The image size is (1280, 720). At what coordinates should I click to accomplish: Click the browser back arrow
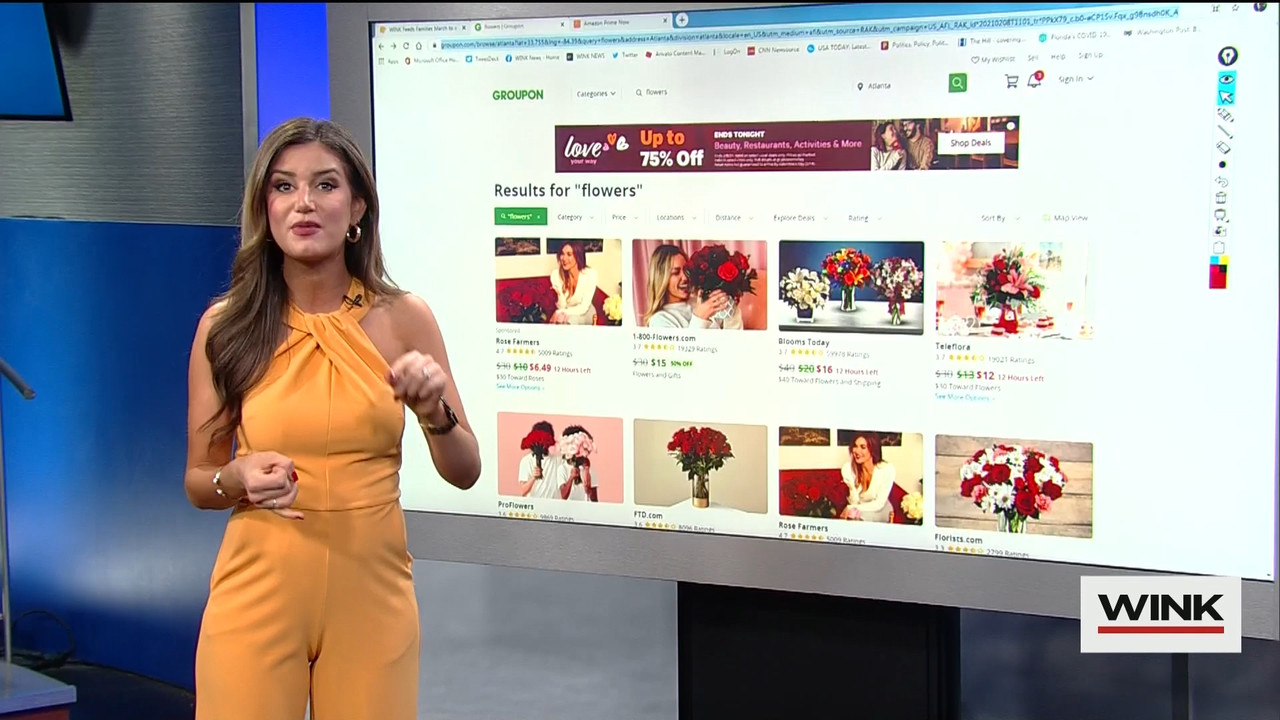[381, 46]
